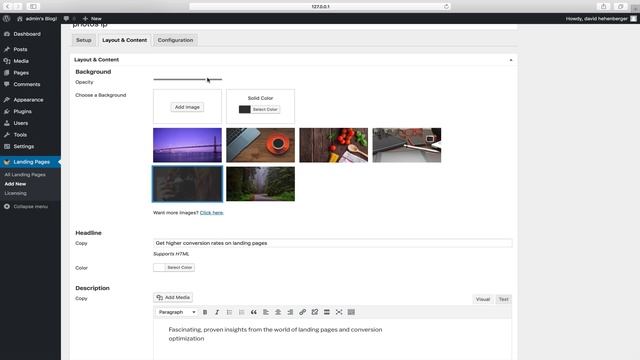Select Landing Pages in the sidebar
The height and width of the screenshot is (360, 640).
(x=30, y=162)
